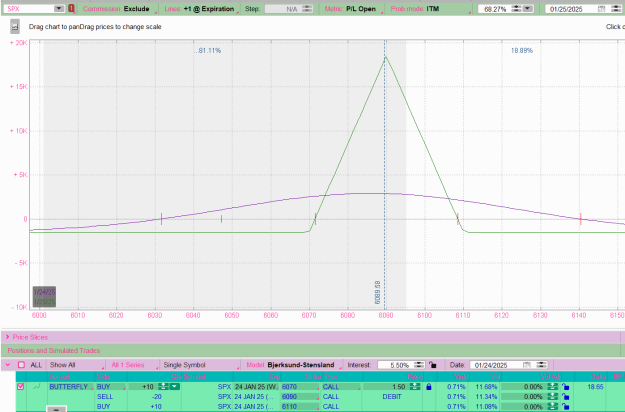Adjust the +10 quantity stepper
This screenshot has width=625, height=412.
[163, 386]
